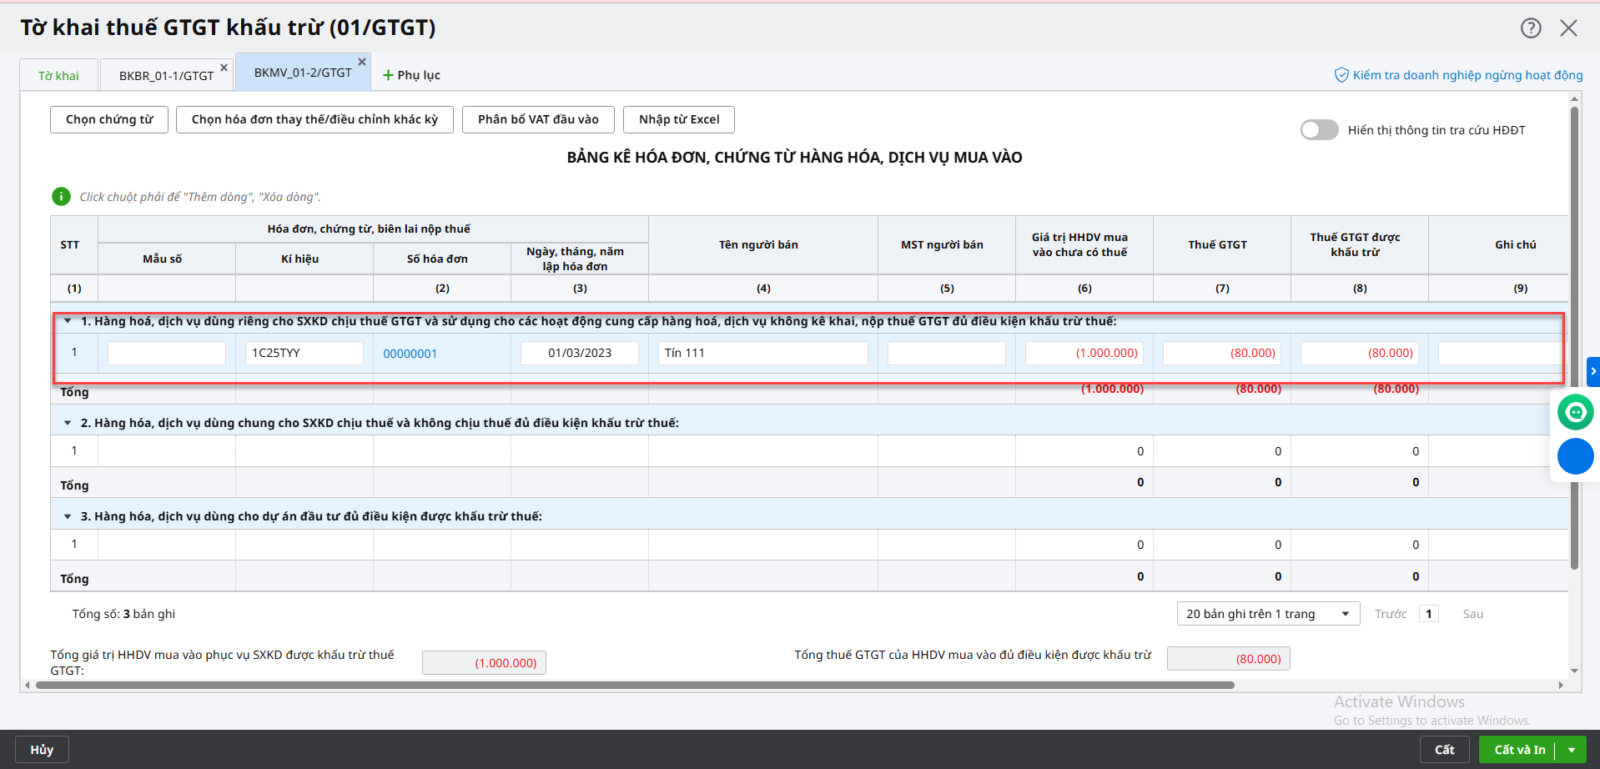
Task: Collapse section 3 dự án đầu tư
Action: point(68,516)
